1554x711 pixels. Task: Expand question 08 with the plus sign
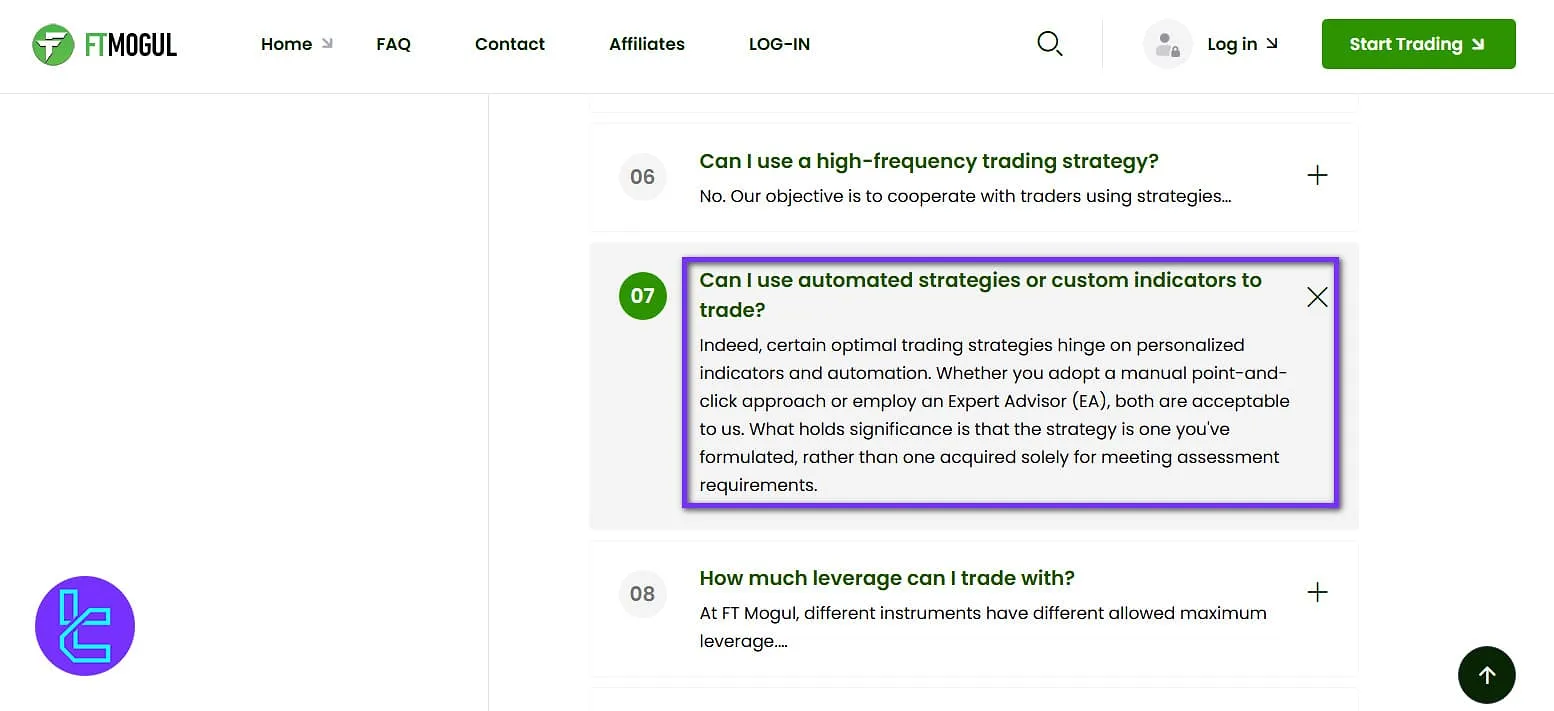click(1317, 592)
